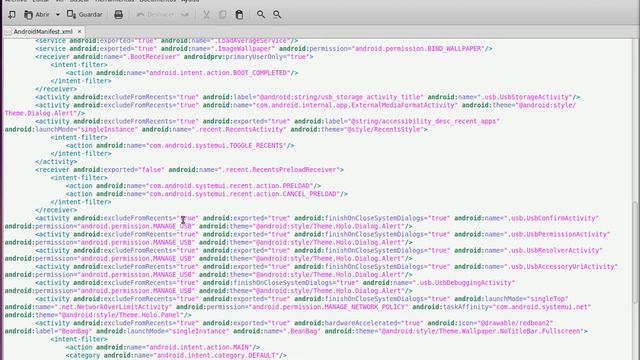The image size is (640, 360).
Task: Click 'com.android.systemui.TOGGLE_RECENTS' action
Action: pyautogui.click(x=217, y=145)
